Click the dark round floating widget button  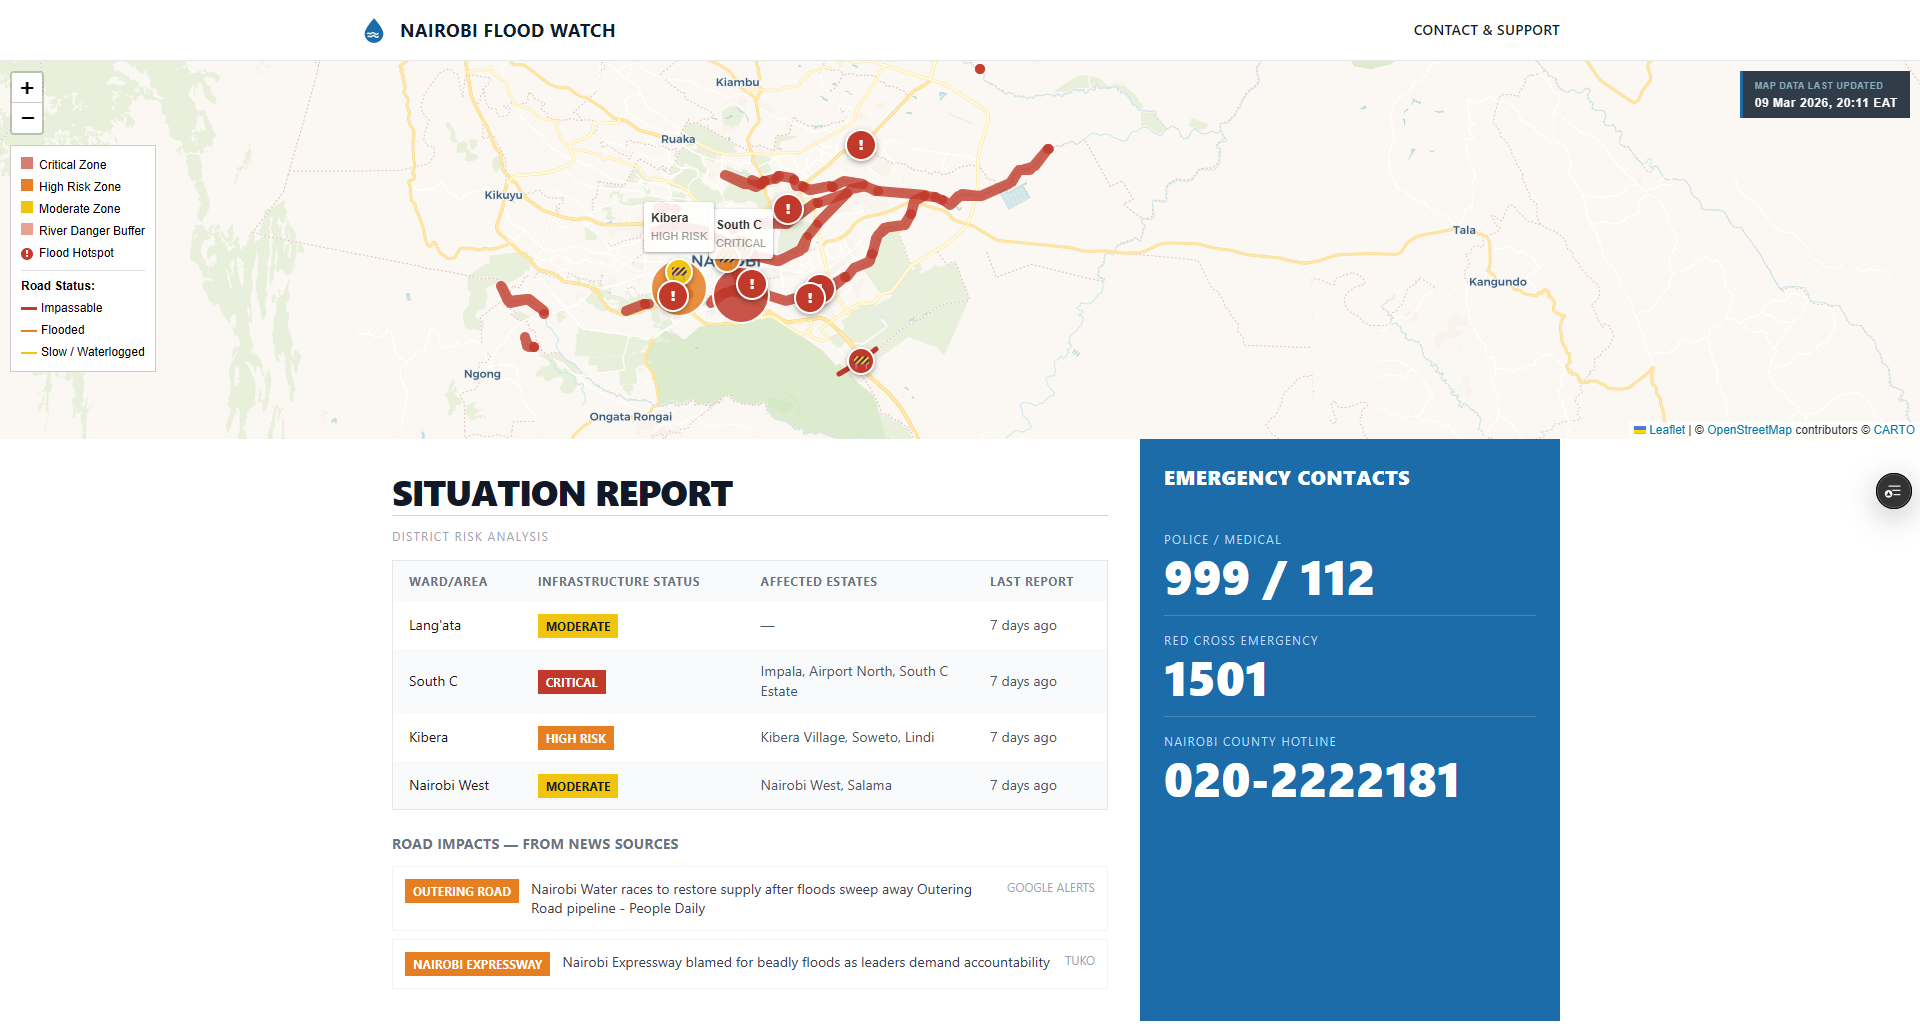(1893, 491)
